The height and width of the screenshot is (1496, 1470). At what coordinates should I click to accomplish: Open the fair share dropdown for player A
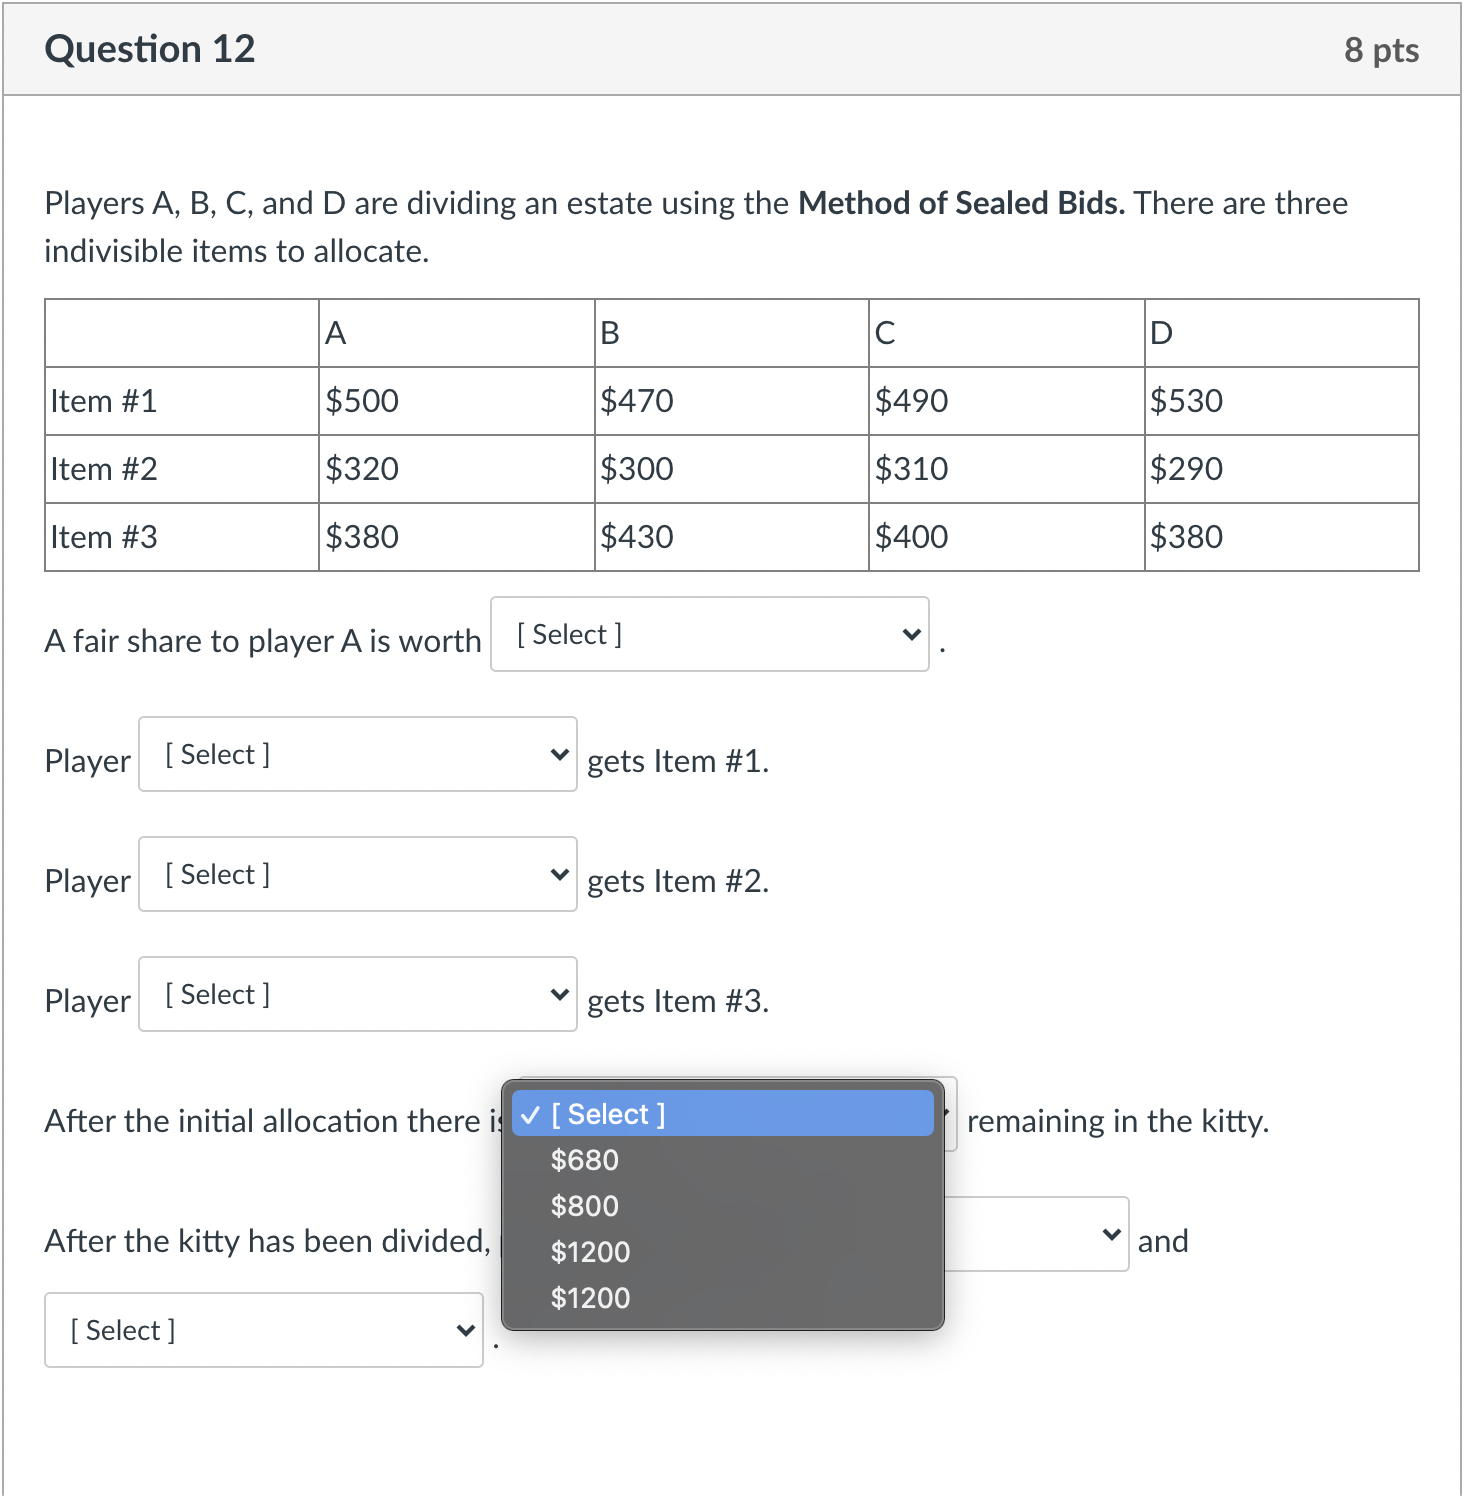tap(710, 633)
